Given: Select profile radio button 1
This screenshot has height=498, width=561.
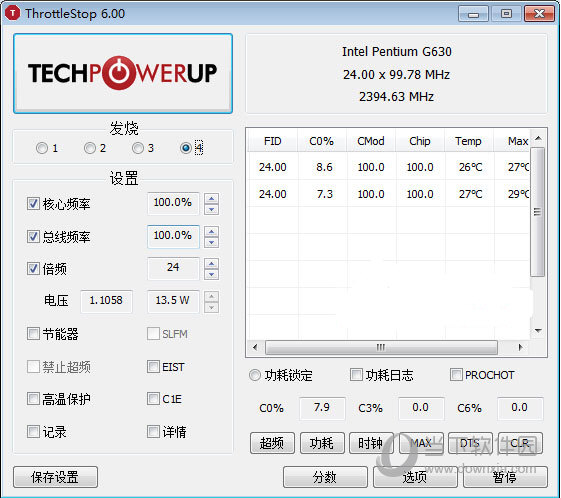Looking at the screenshot, I should tap(42, 148).
